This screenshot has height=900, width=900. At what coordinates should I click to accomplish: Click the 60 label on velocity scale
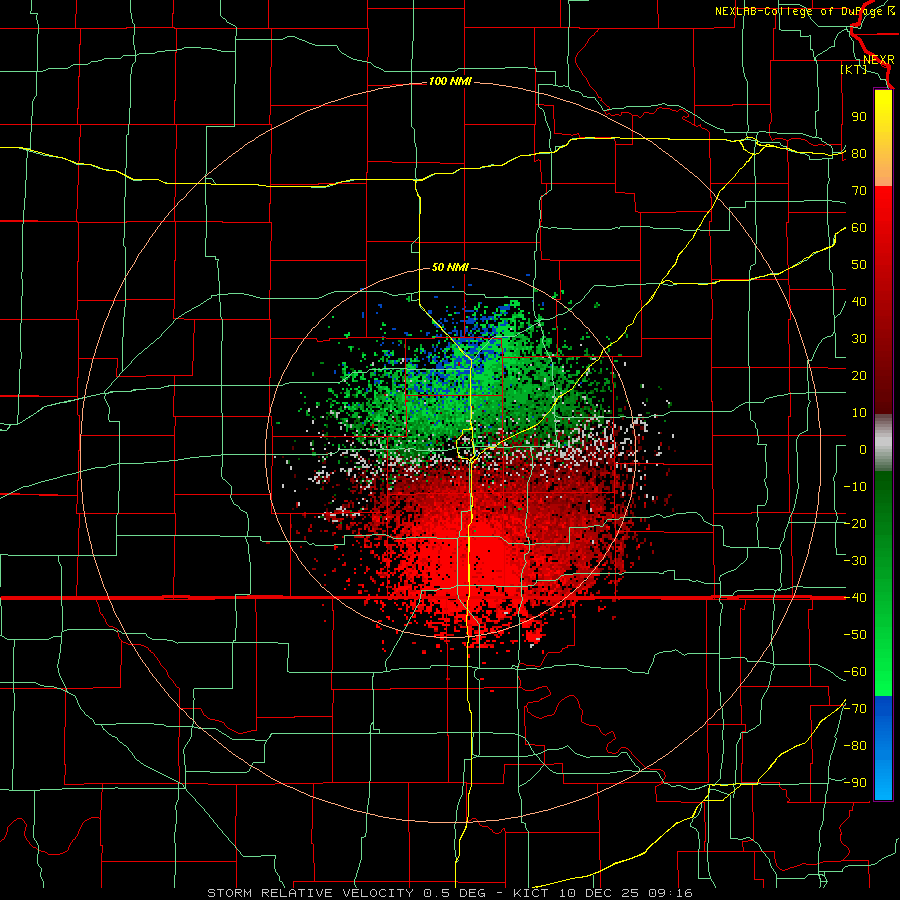click(859, 227)
